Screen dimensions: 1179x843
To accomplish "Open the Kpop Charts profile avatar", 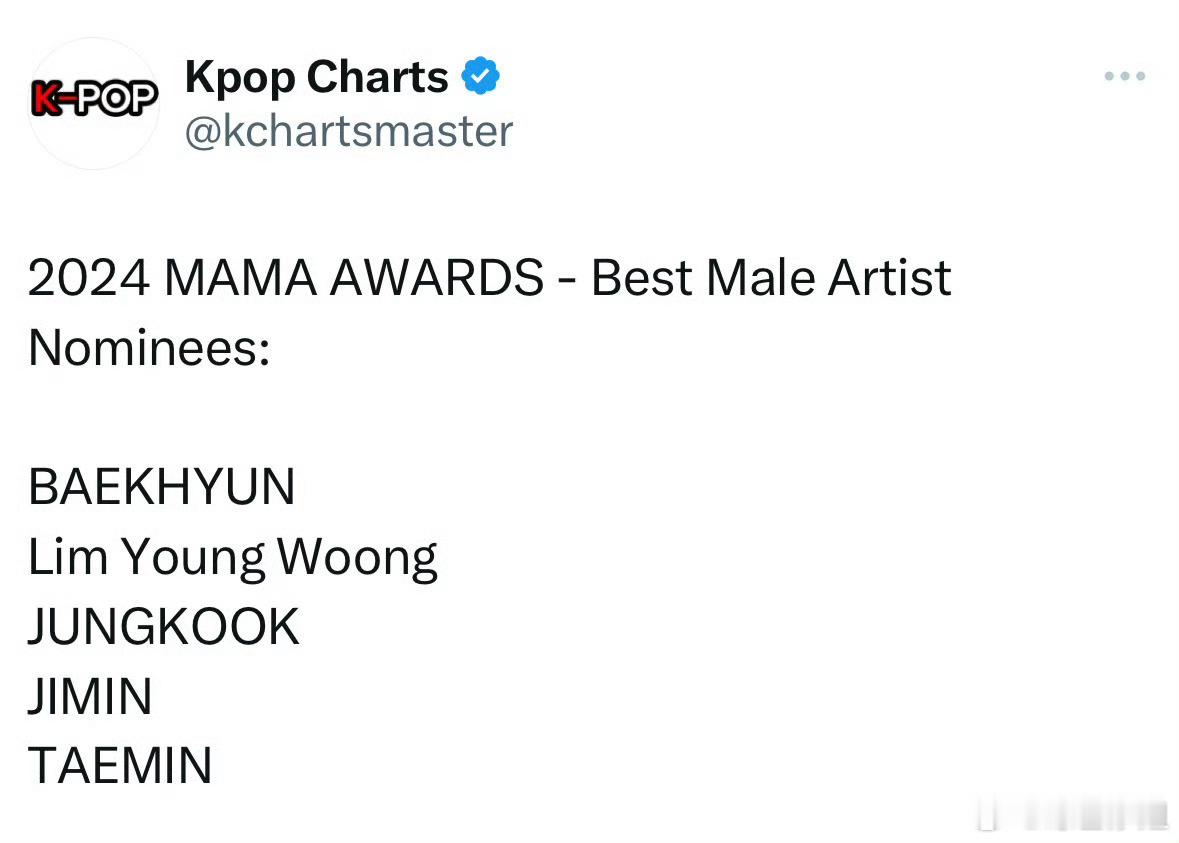I will coord(93,103).
